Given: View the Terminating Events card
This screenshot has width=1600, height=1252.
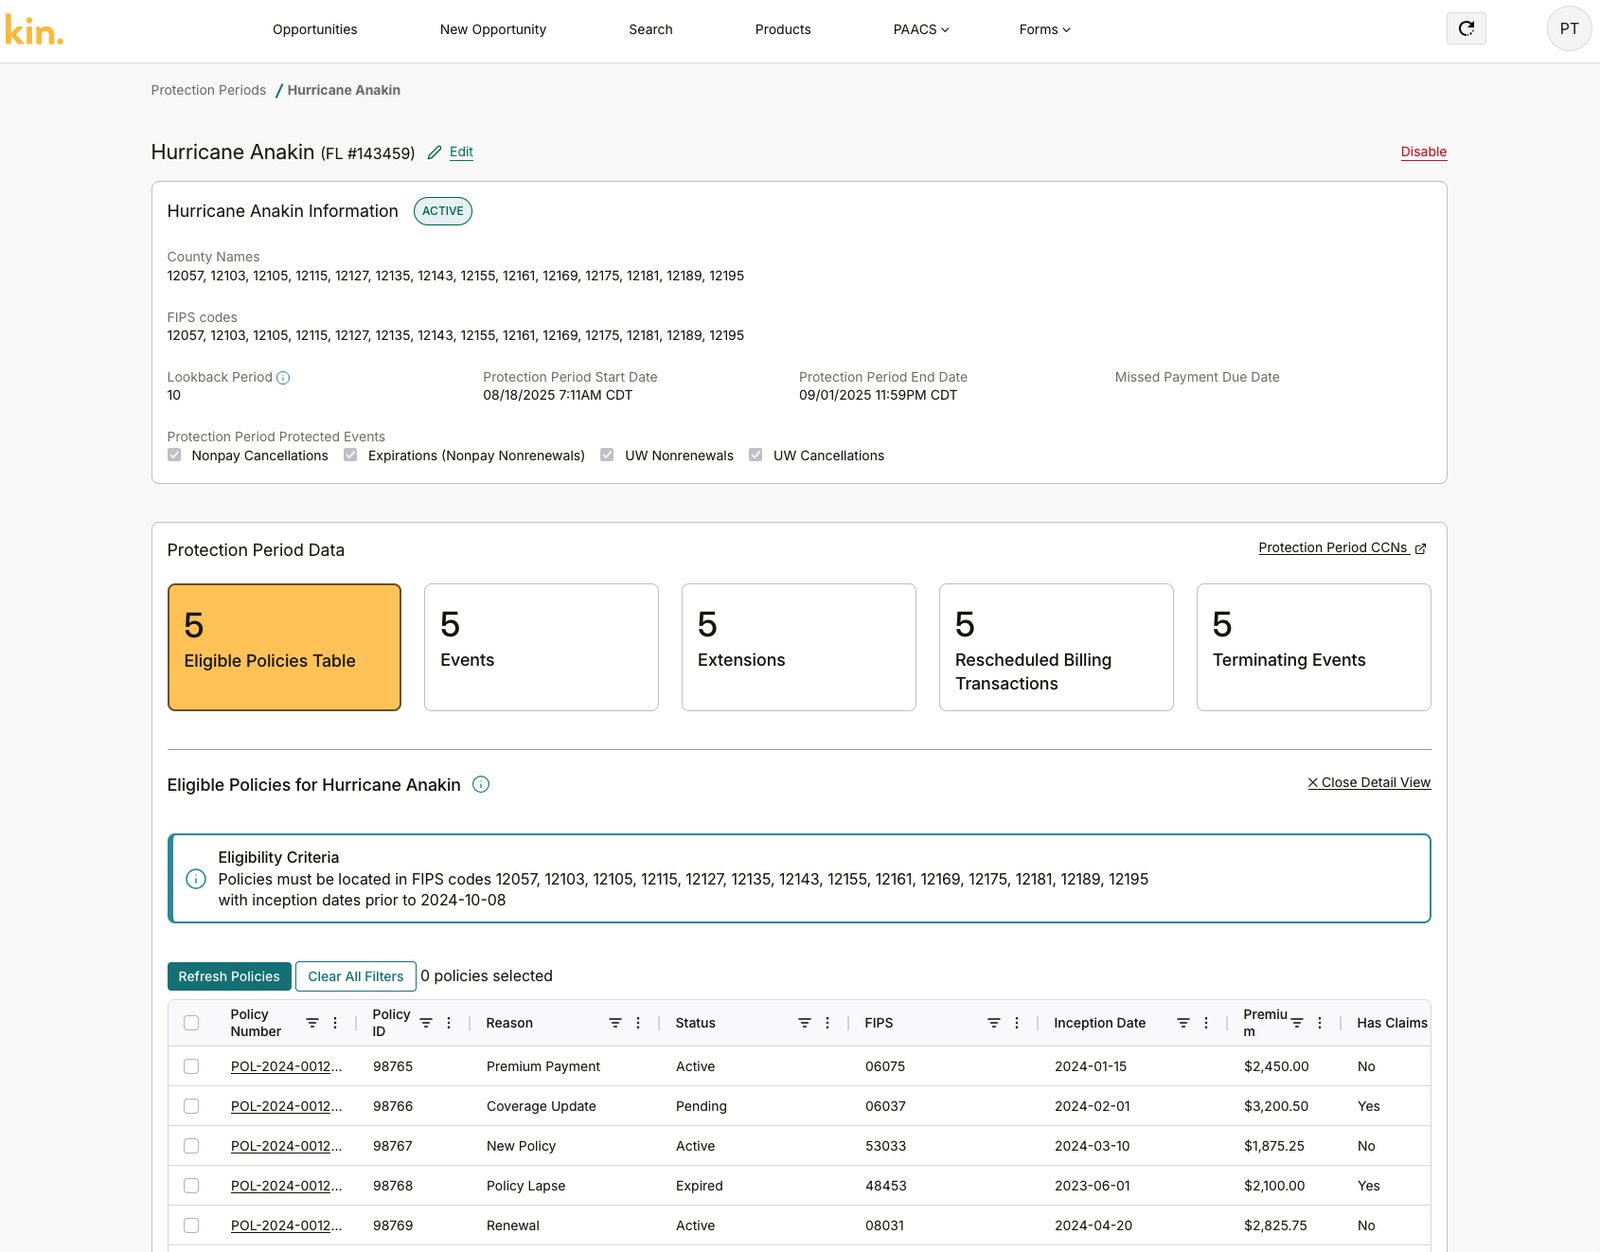Looking at the screenshot, I should point(1314,647).
